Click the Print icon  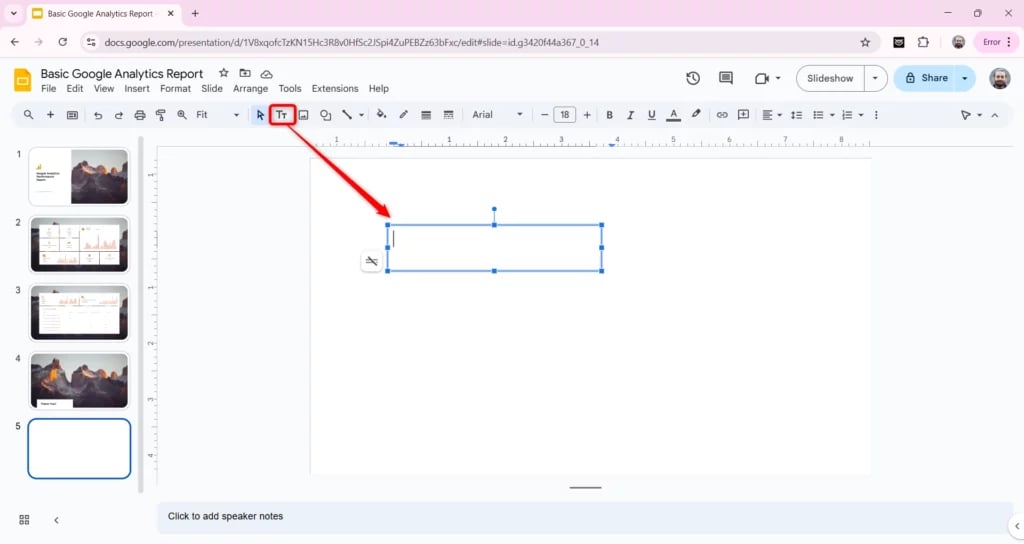tap(140, 115)
